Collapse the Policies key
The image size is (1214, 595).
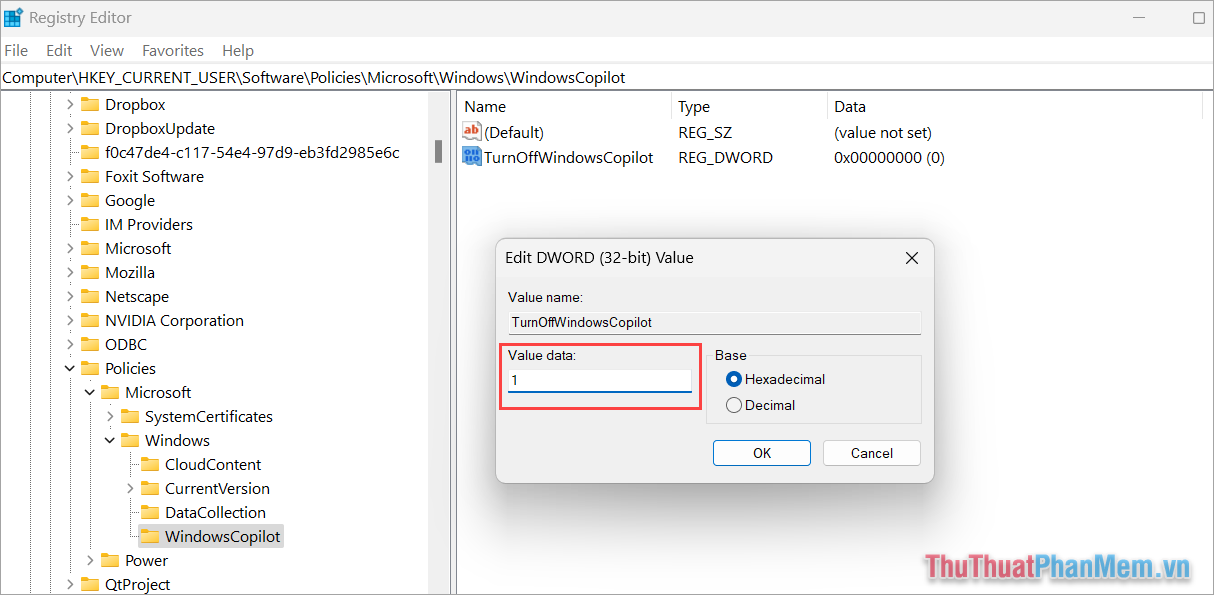point(70,368)
